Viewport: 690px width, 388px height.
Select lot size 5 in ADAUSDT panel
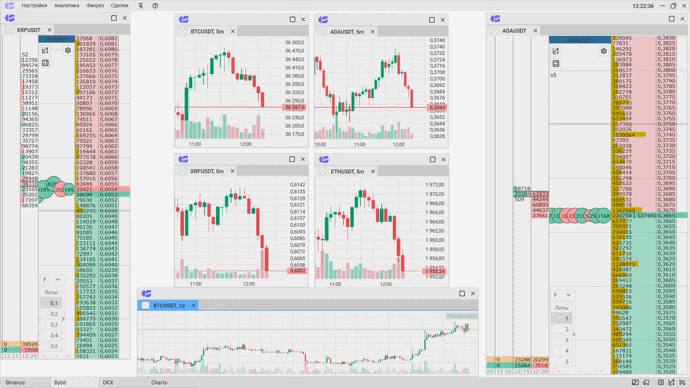[x=562, y=362]
